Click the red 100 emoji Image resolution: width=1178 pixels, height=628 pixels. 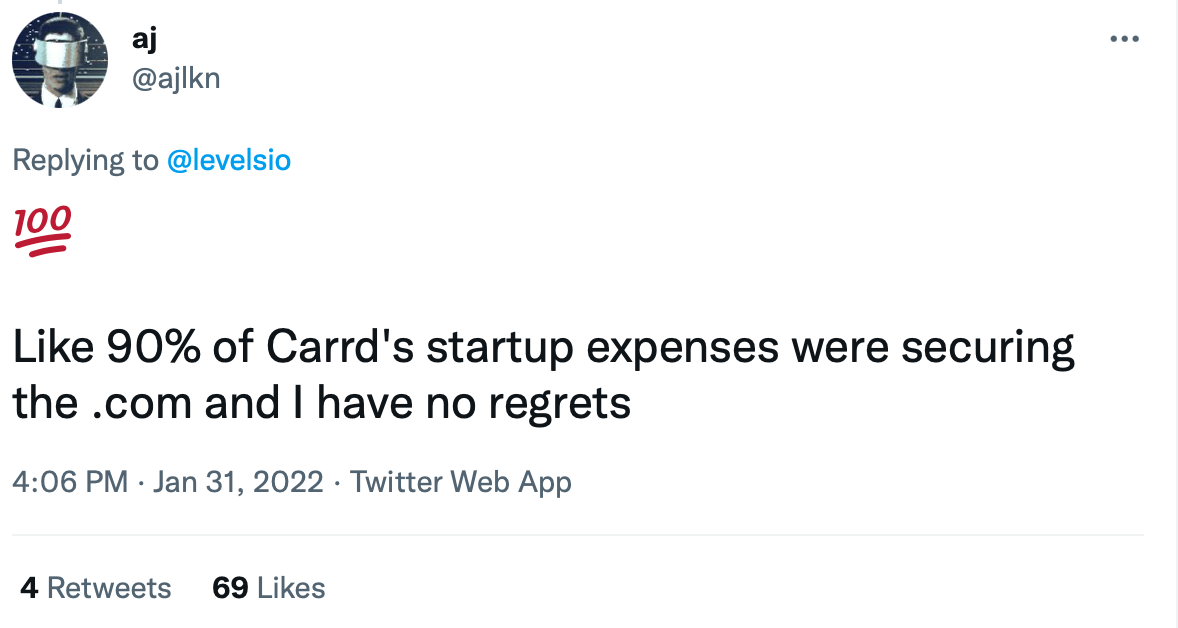[42, 231]
